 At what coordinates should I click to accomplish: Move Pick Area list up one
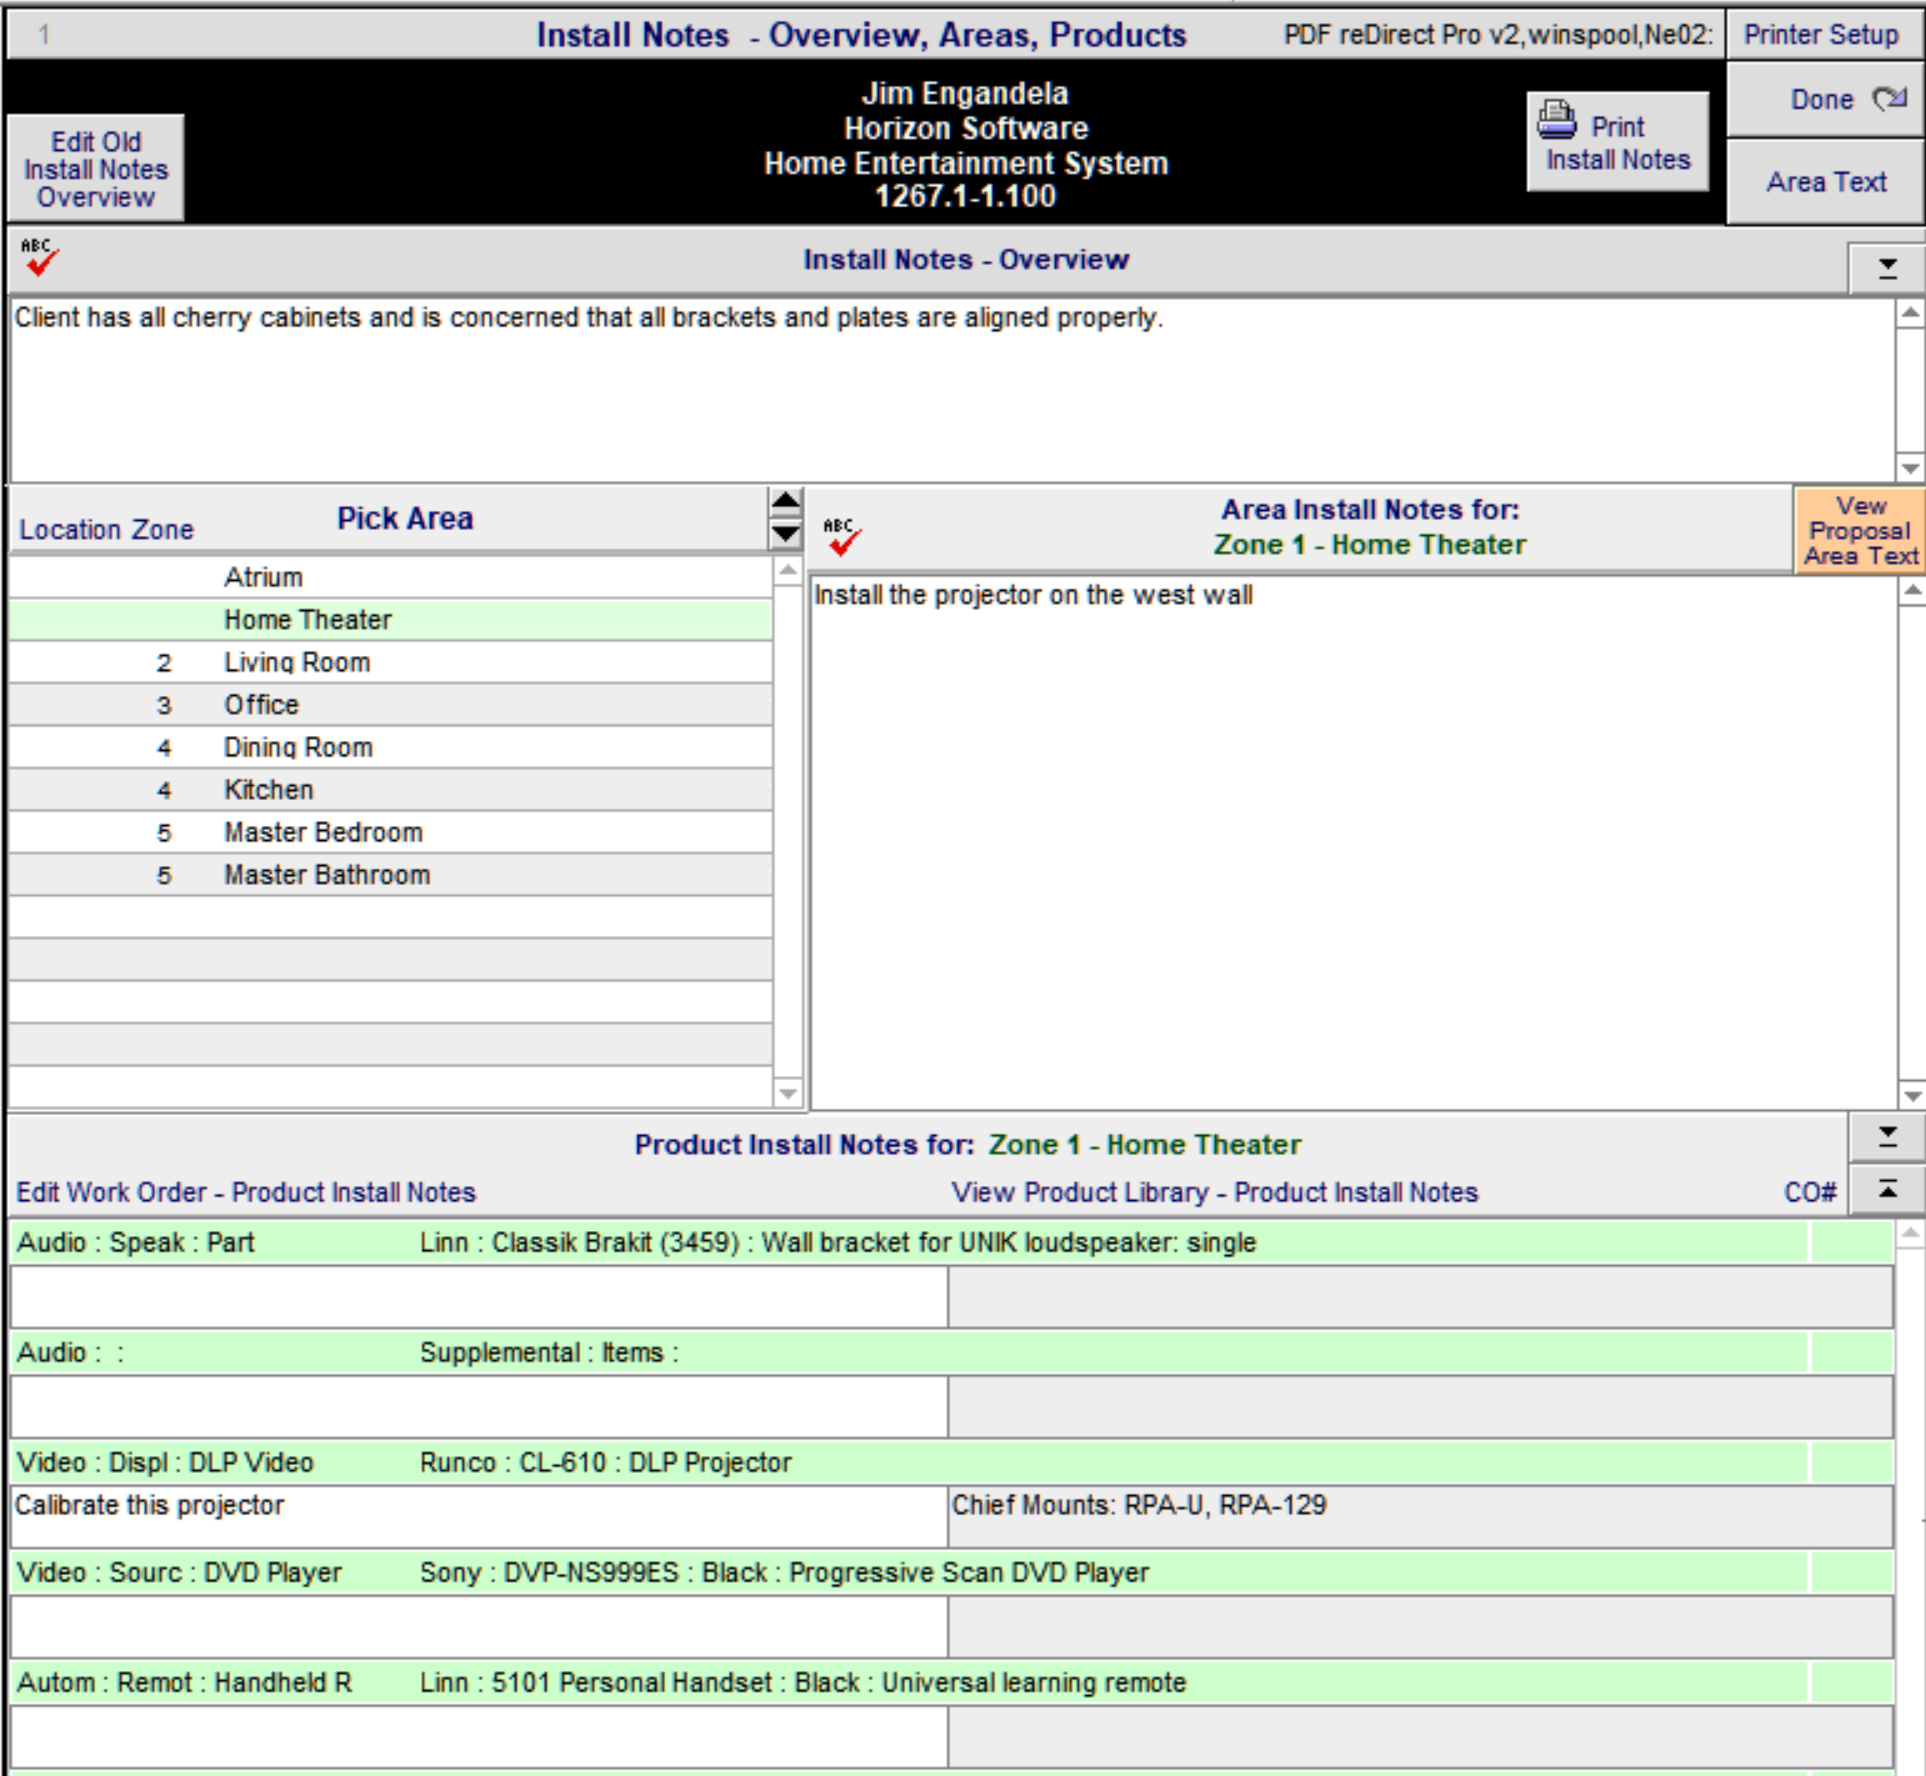786,501
